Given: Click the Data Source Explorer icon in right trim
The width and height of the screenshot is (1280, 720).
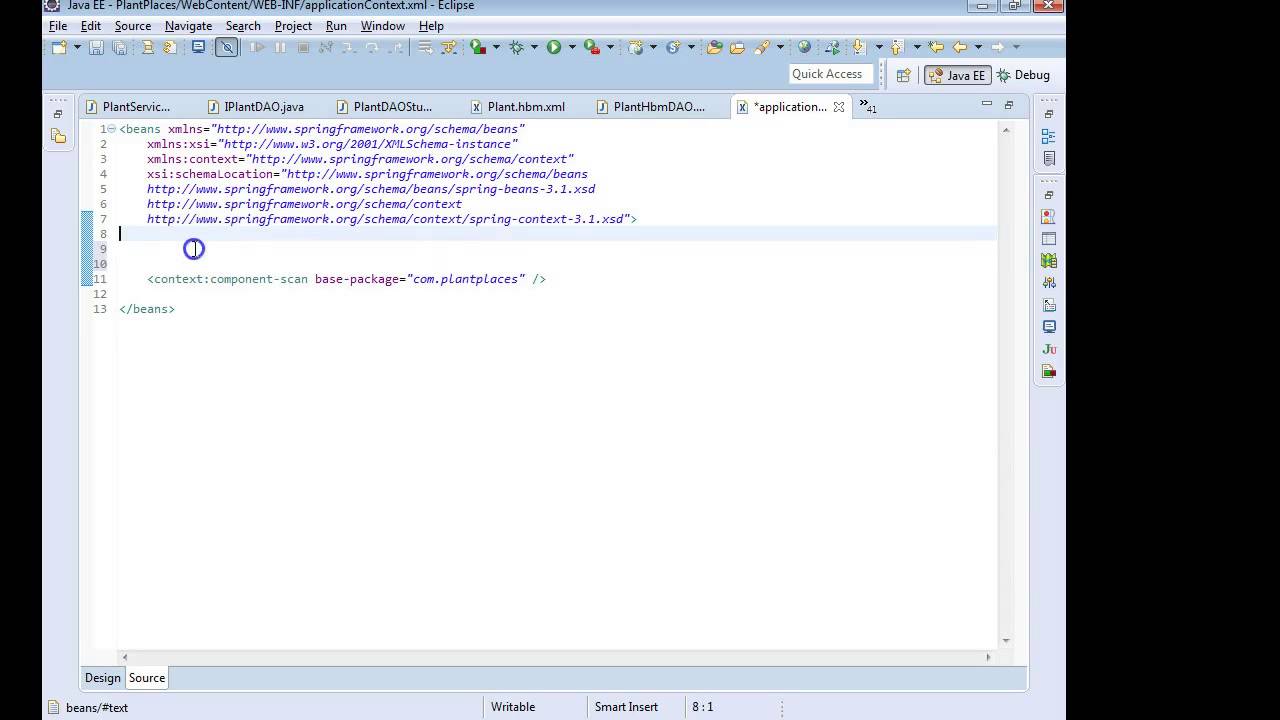Looking at the screenshot, I should click(1048, 283).
